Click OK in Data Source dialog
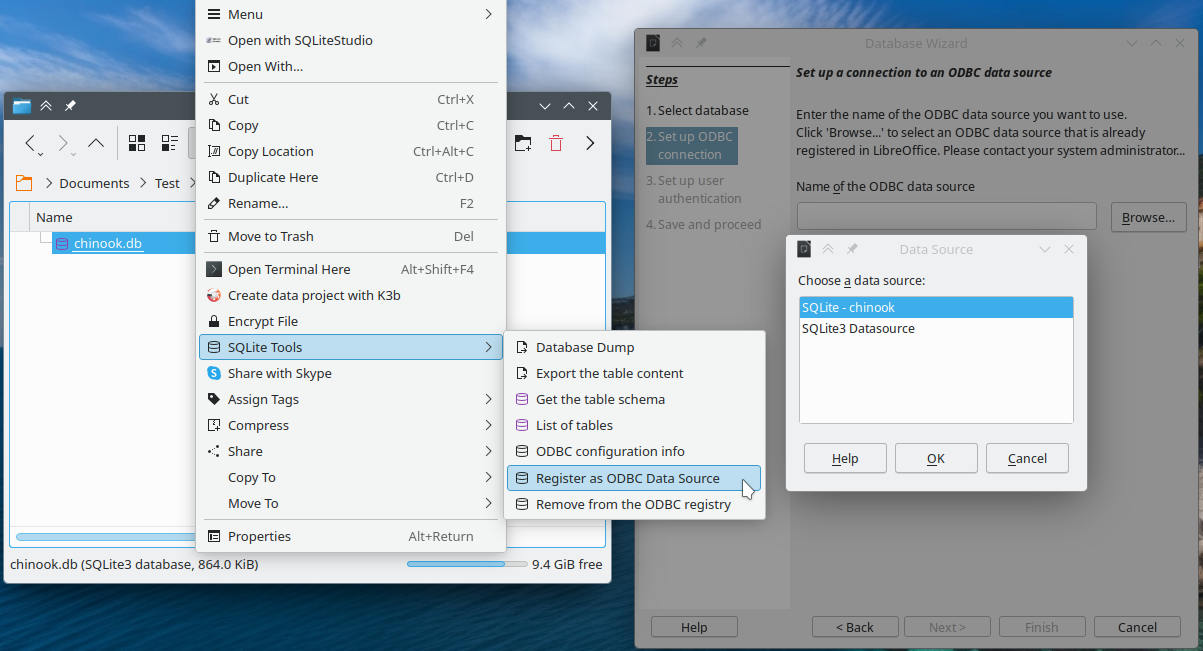1203x651 pixels. pos(936,458)
